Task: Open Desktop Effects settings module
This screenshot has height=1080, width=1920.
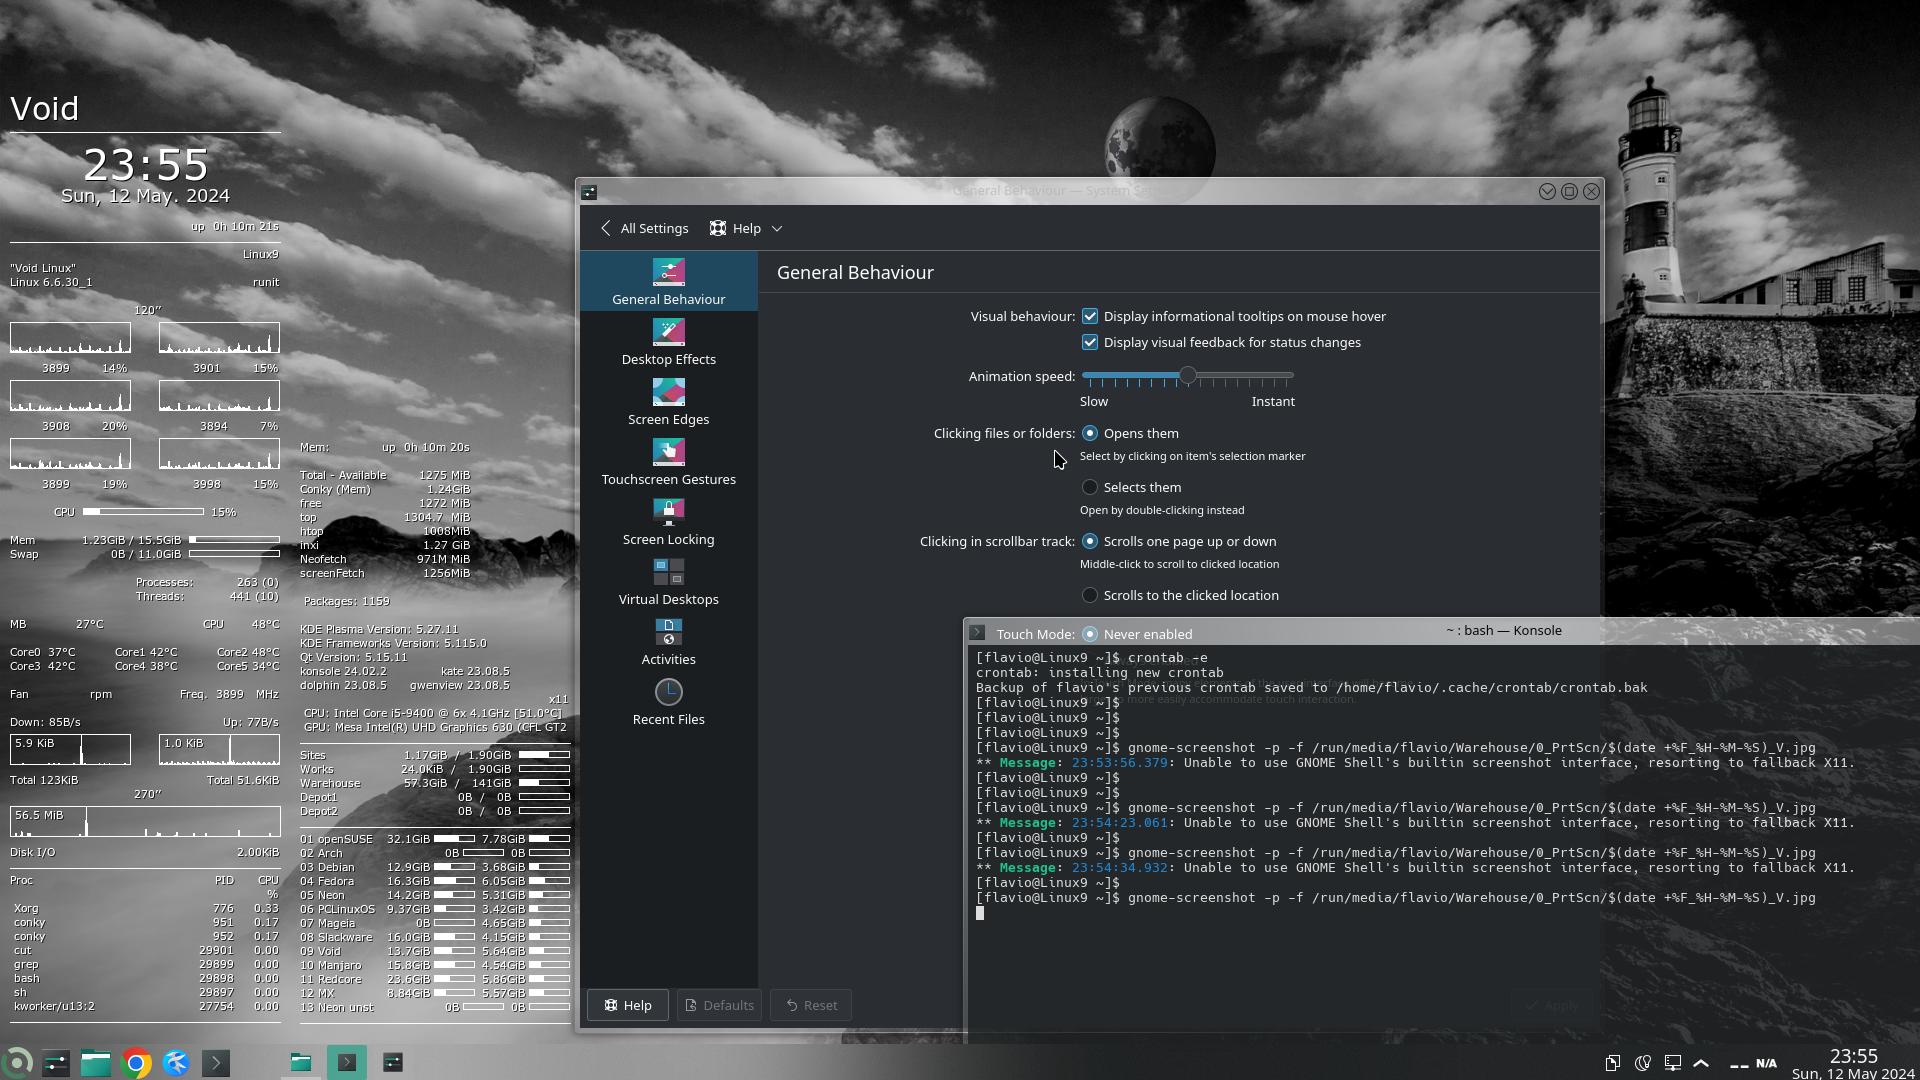Action: [668, 342]
